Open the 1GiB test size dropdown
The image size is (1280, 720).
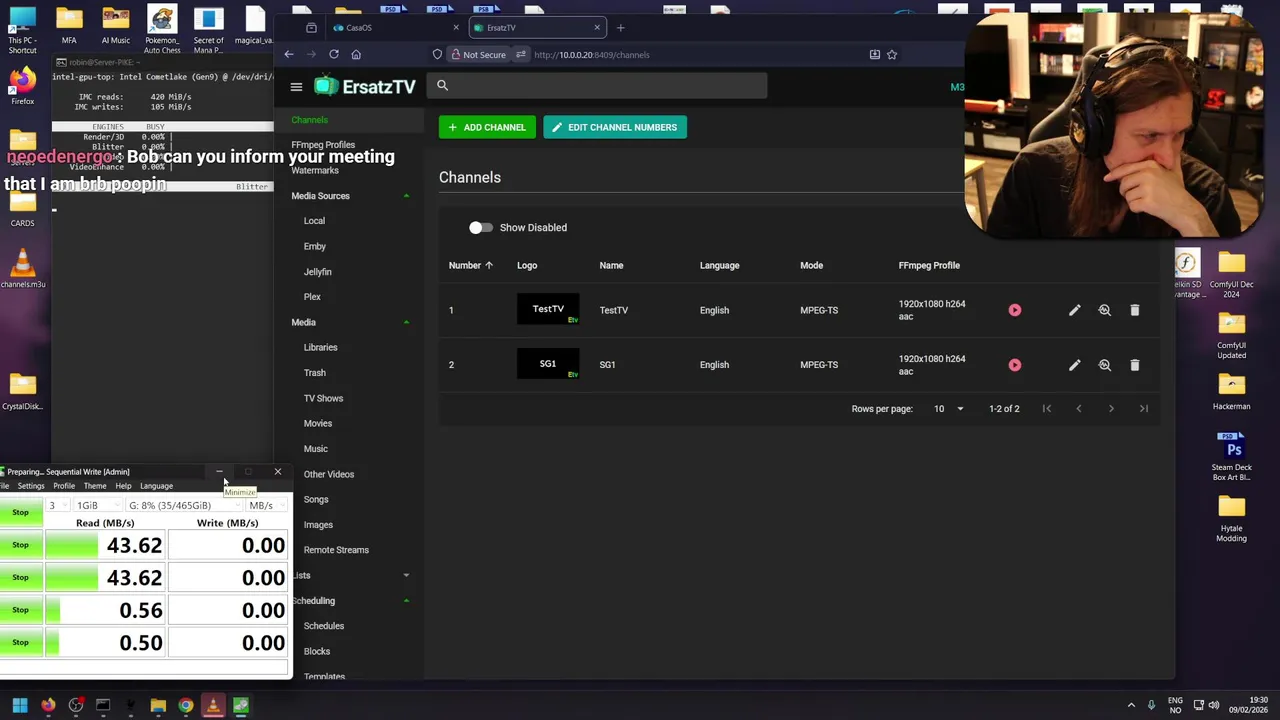click(98, 505)
